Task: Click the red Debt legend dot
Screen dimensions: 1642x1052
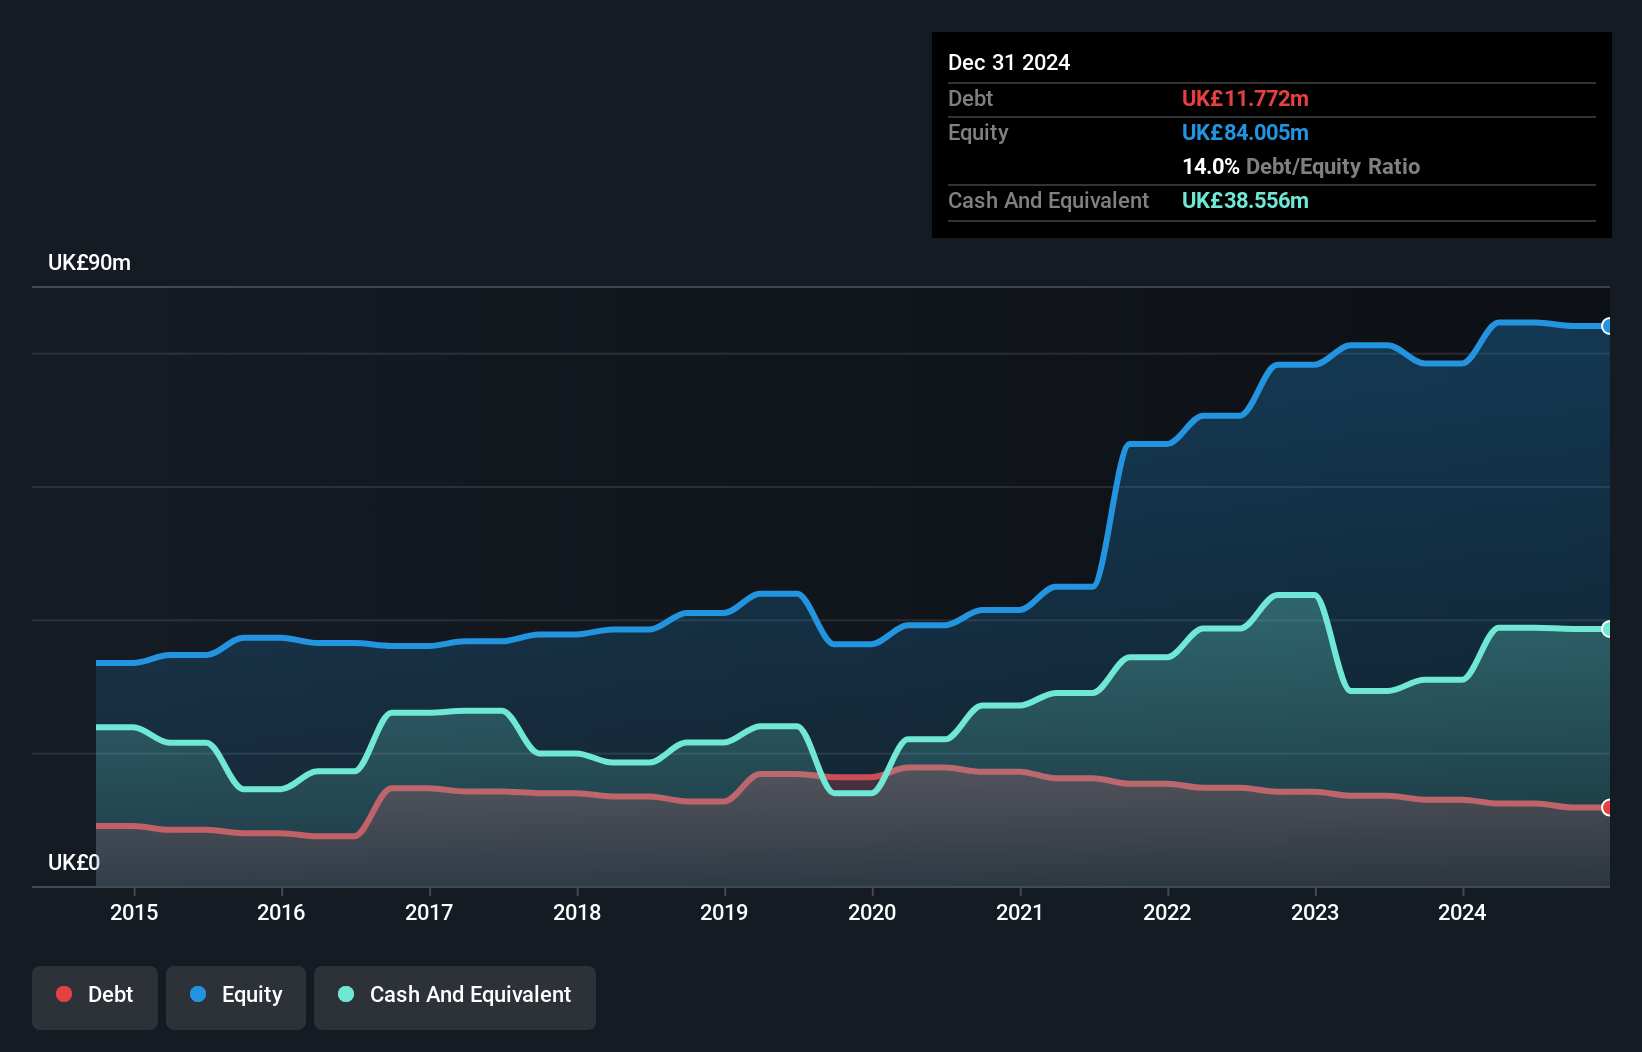Action: point(64,994)
